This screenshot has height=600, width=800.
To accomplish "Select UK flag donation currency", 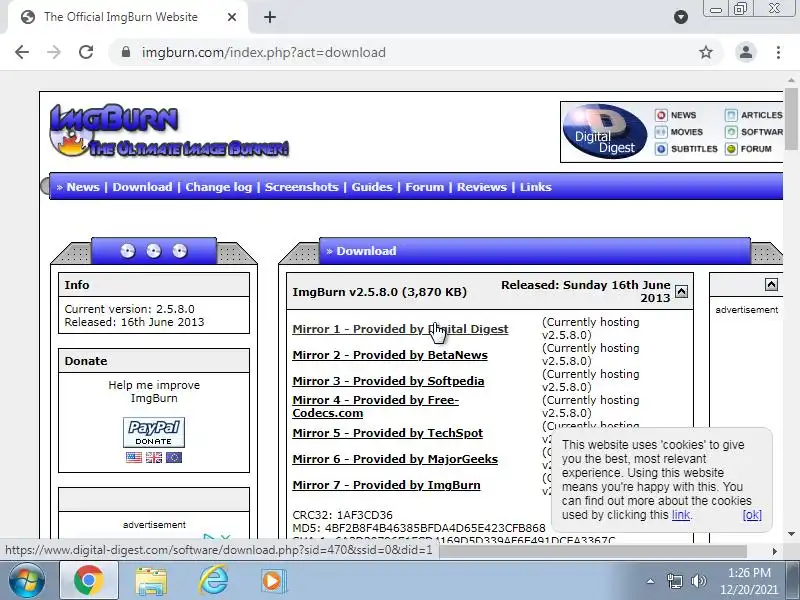I will click(154, 458).
